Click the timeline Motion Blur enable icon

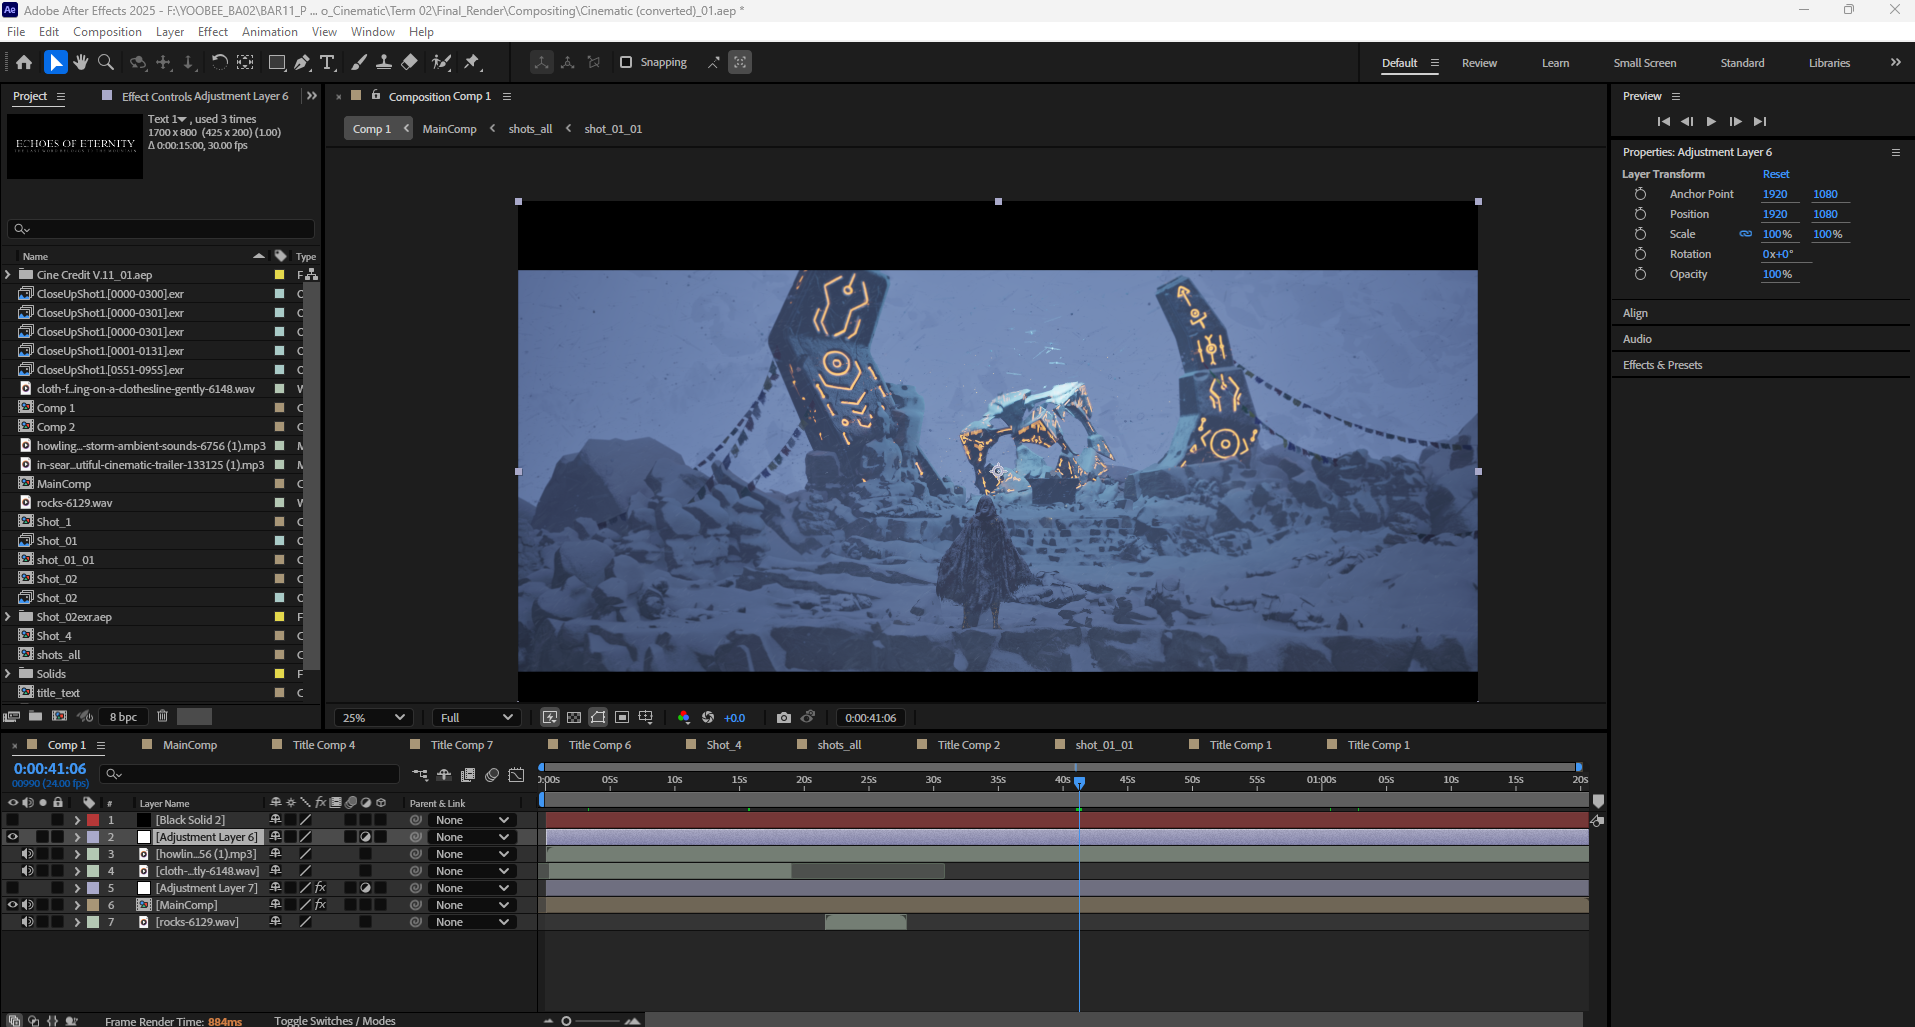click(x=492, y=775)
